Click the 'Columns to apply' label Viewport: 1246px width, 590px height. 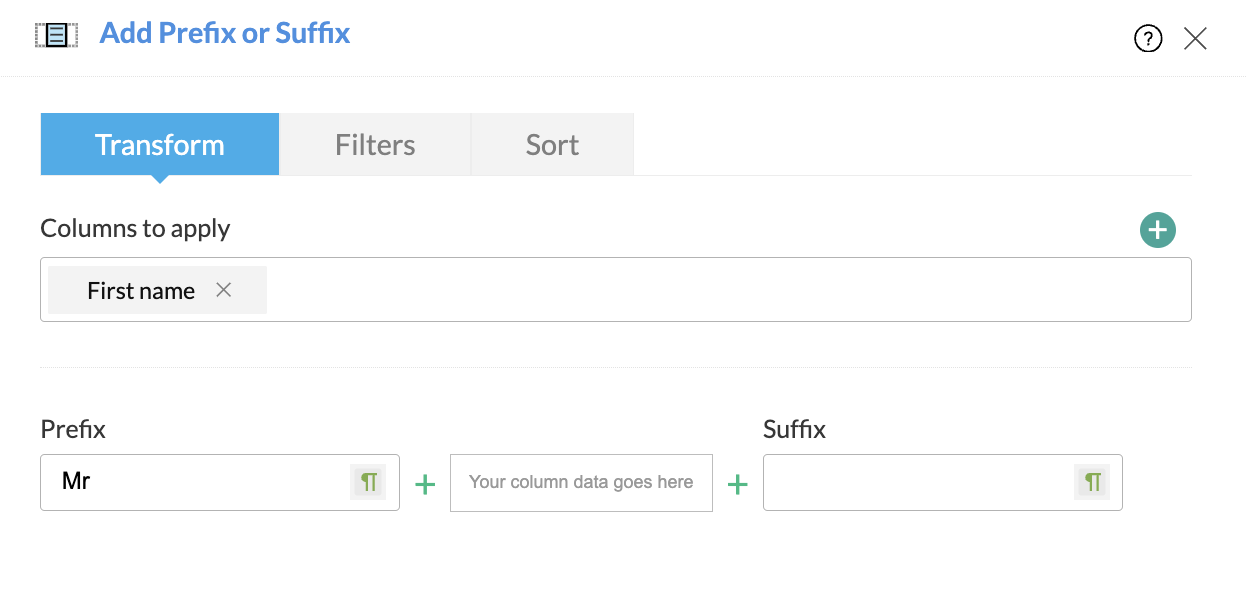point(135,228)
